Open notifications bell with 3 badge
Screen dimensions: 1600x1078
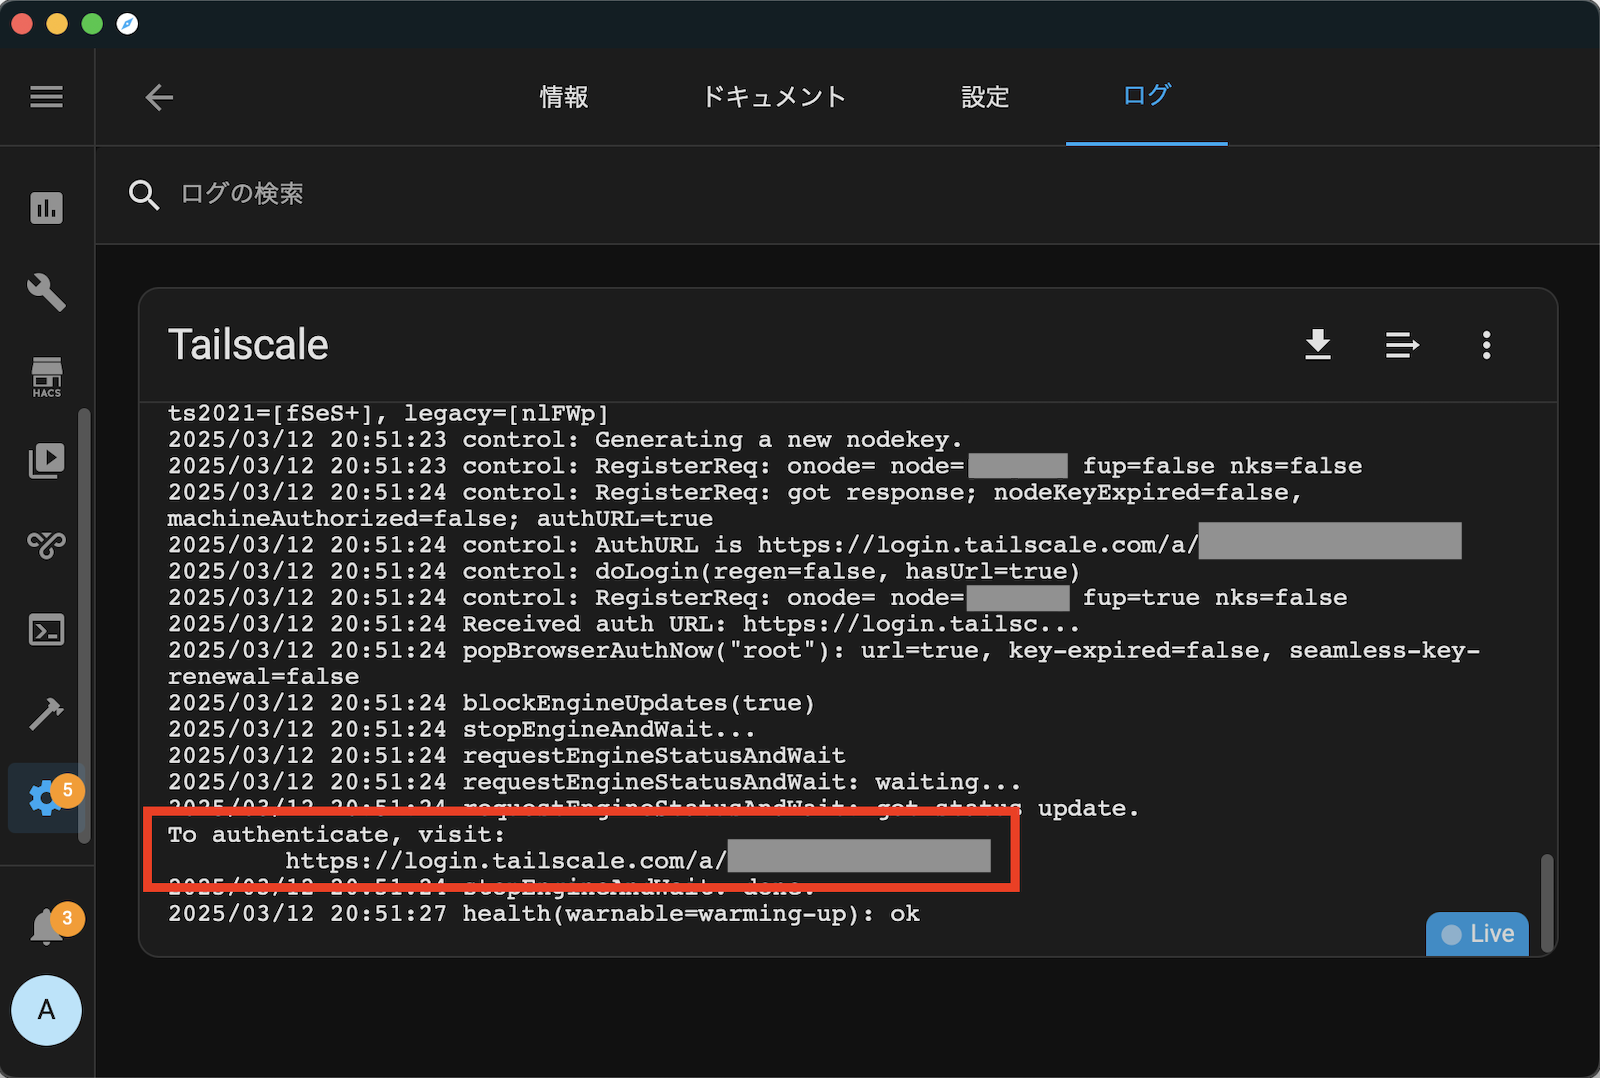click(x=48, y=926)
